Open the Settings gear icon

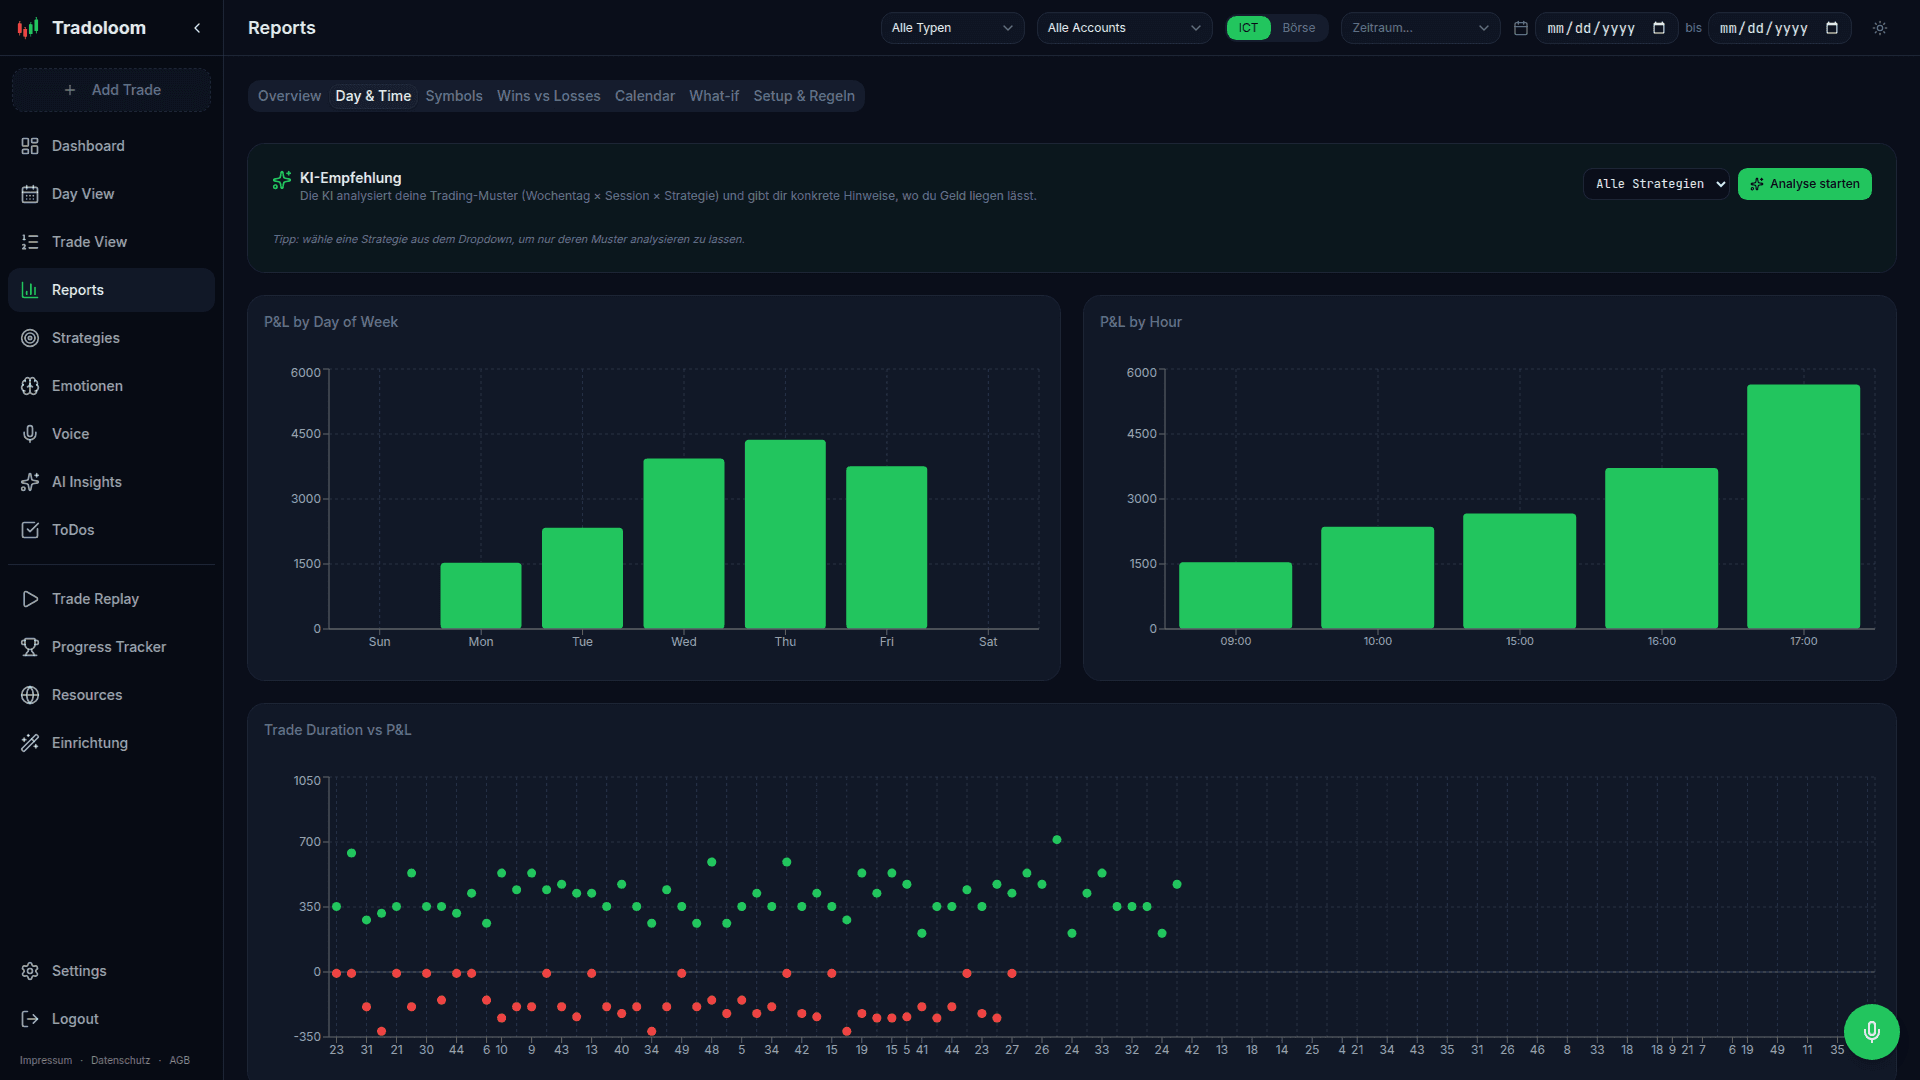[30, 971]
